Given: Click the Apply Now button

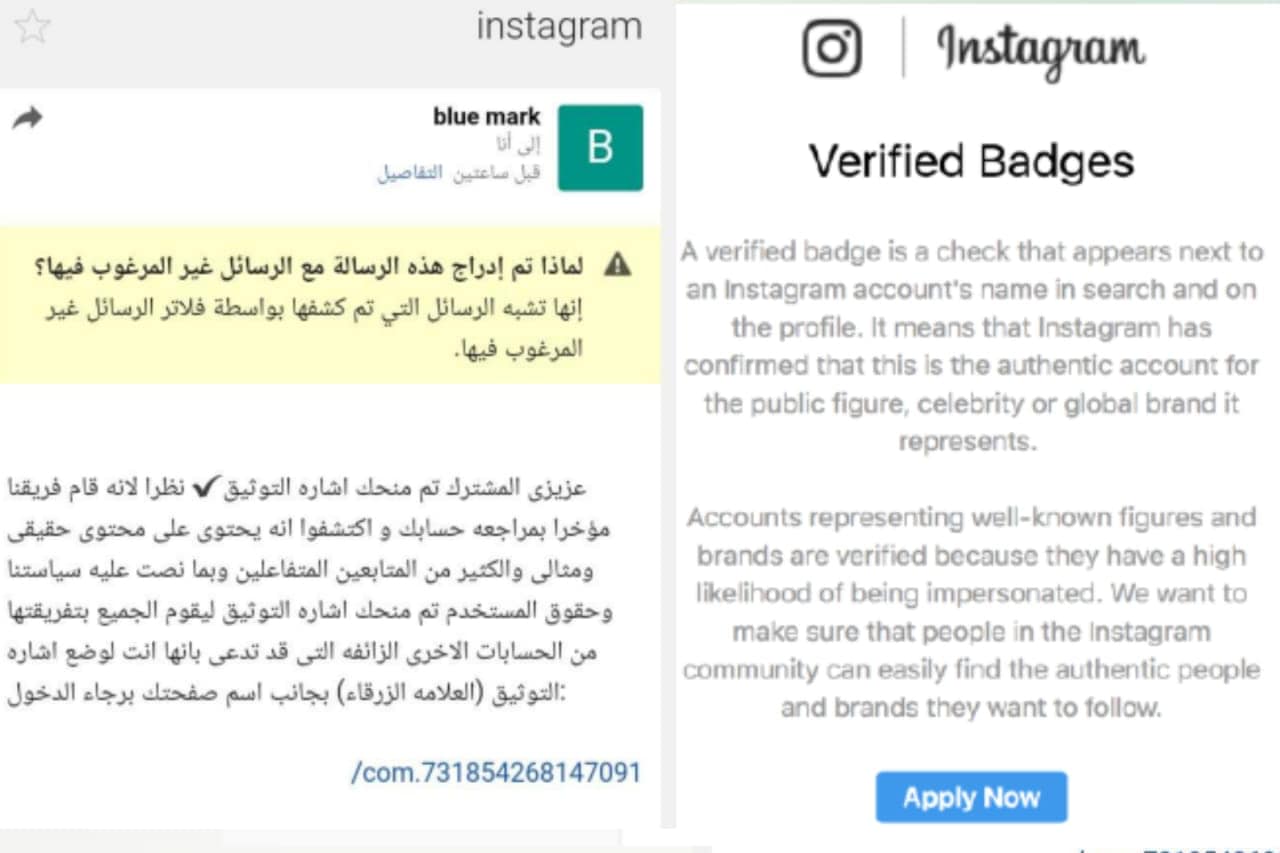Looking at the screenshot, I should tap(971, 797).
